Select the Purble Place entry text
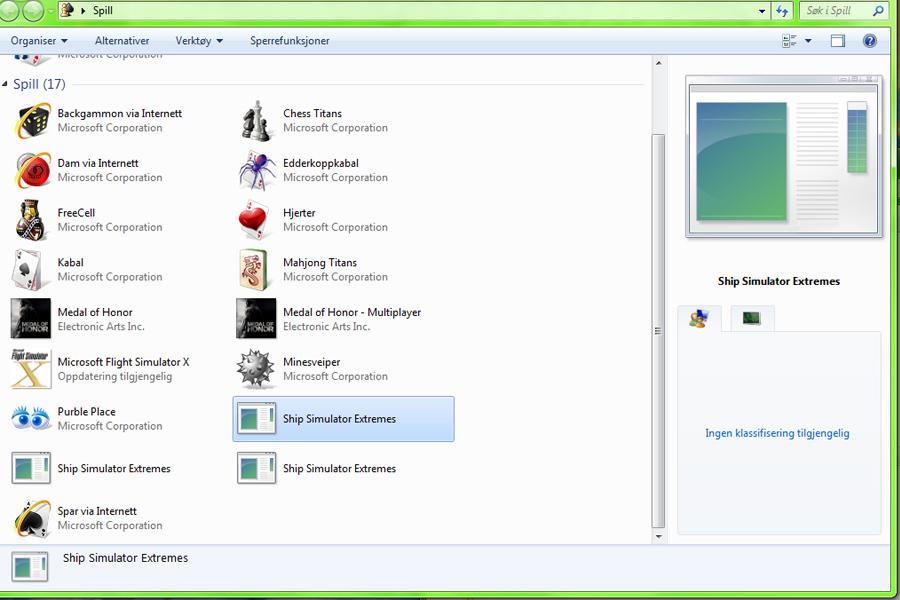 pyautogui.click(x=87, y=412)
